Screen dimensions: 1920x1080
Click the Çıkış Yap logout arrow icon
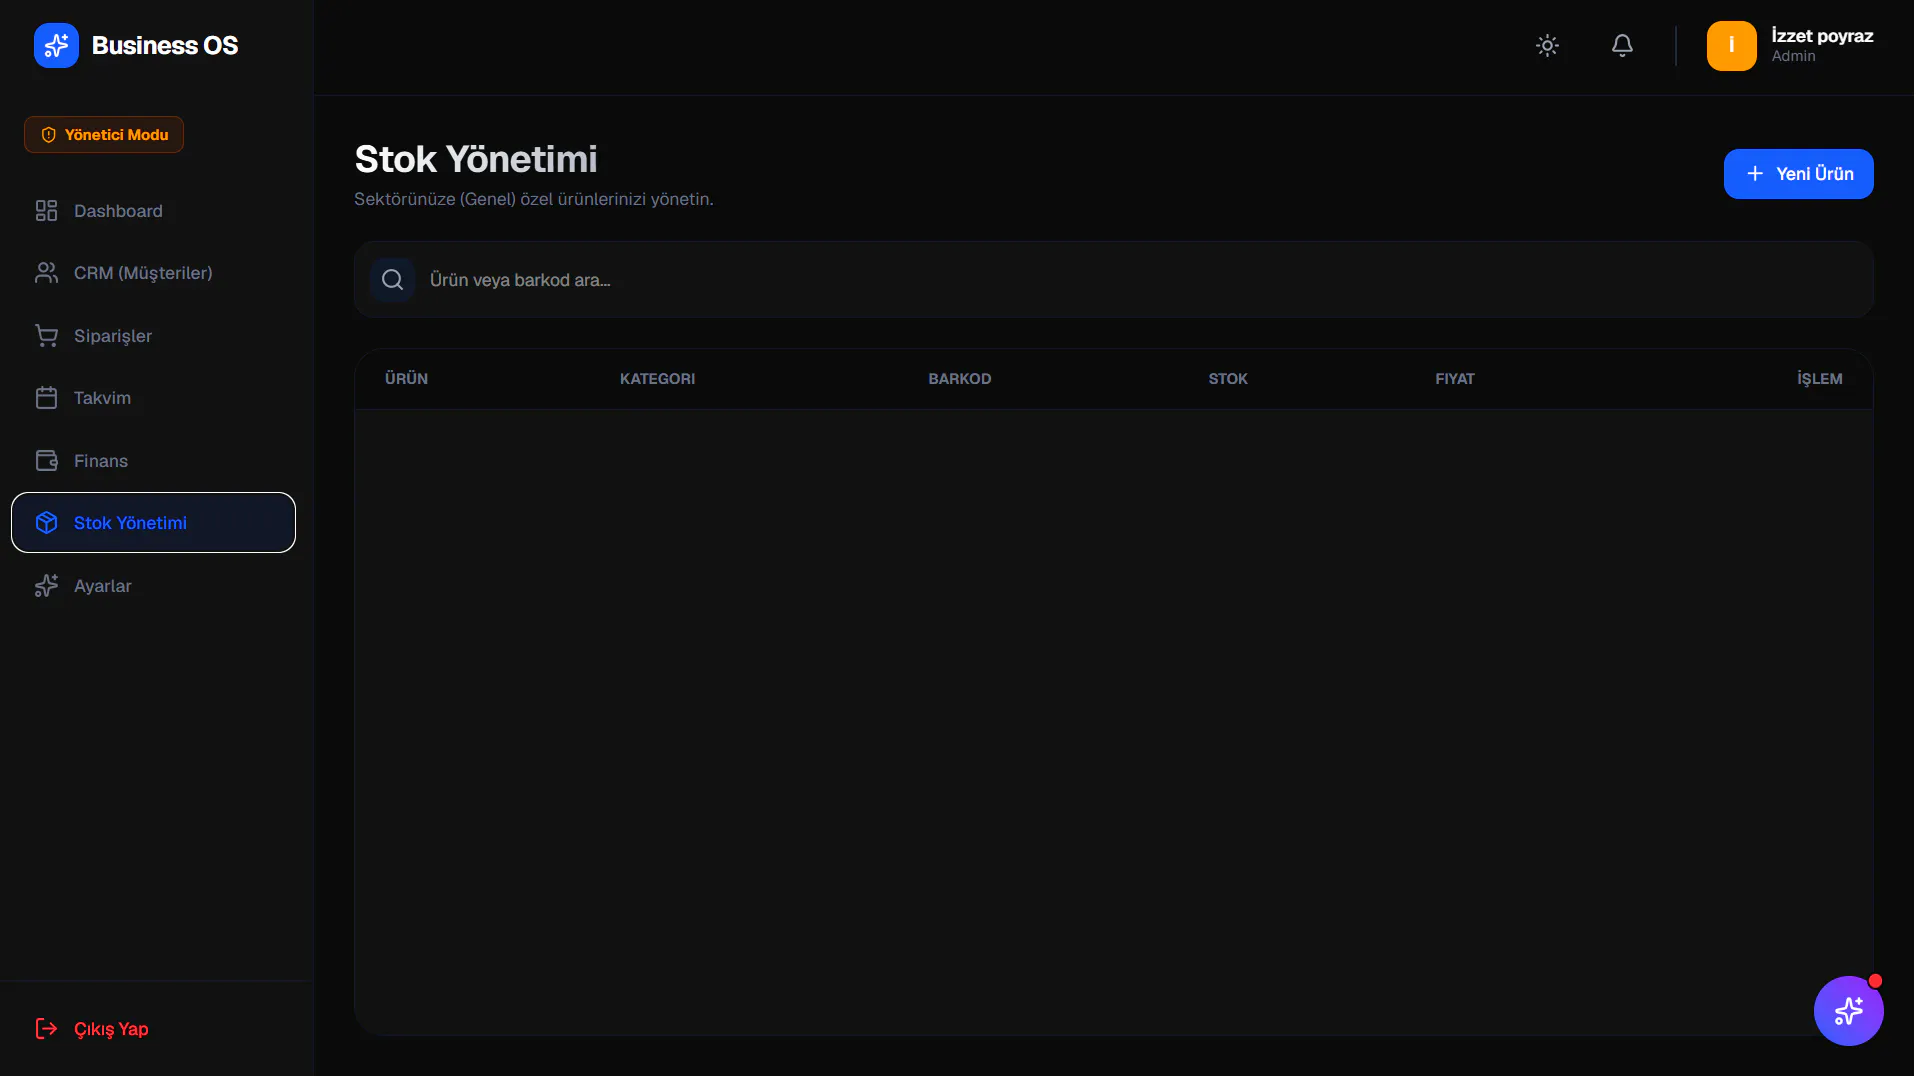46,1029
